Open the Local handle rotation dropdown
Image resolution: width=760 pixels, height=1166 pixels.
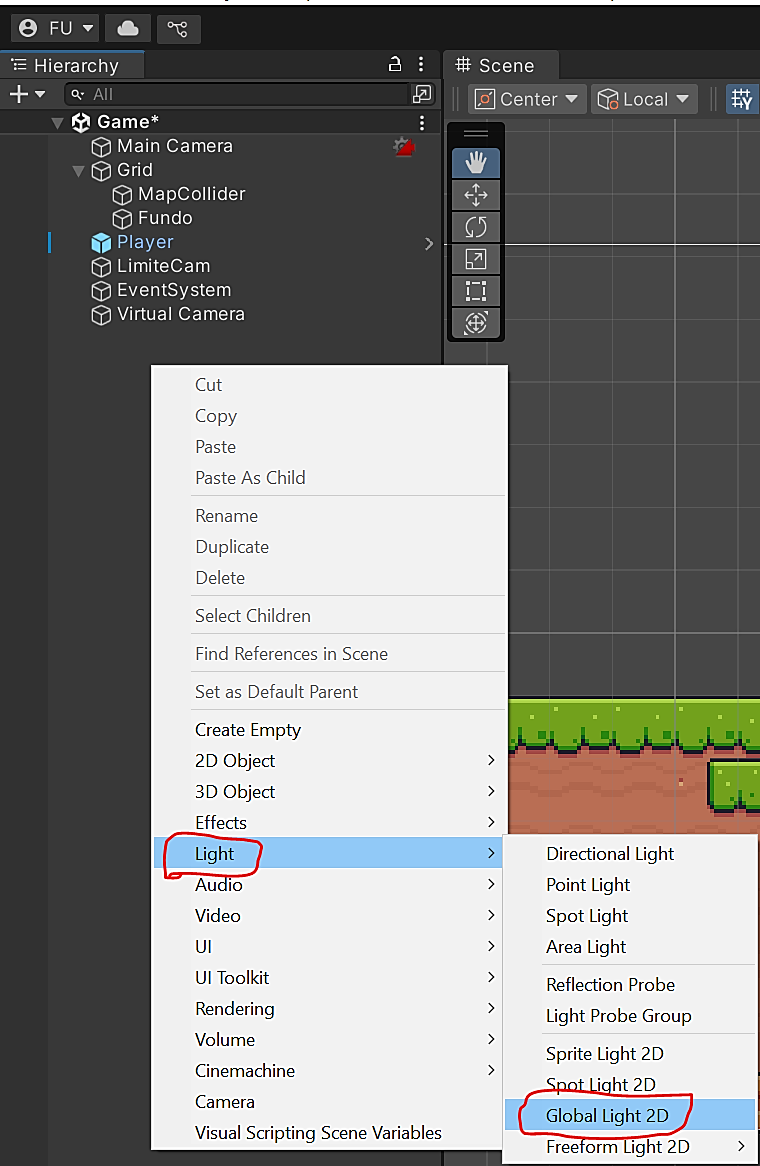(645, 99)
